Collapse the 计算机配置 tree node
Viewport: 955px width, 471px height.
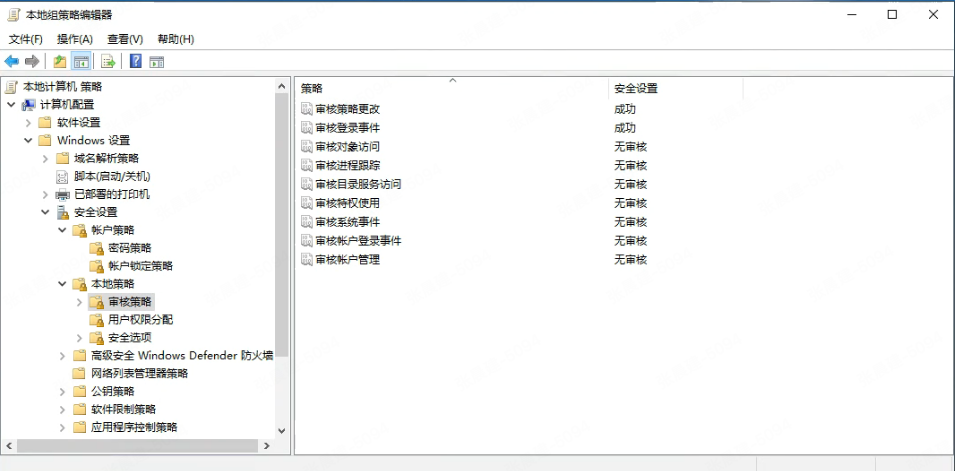tap(11, 105)
